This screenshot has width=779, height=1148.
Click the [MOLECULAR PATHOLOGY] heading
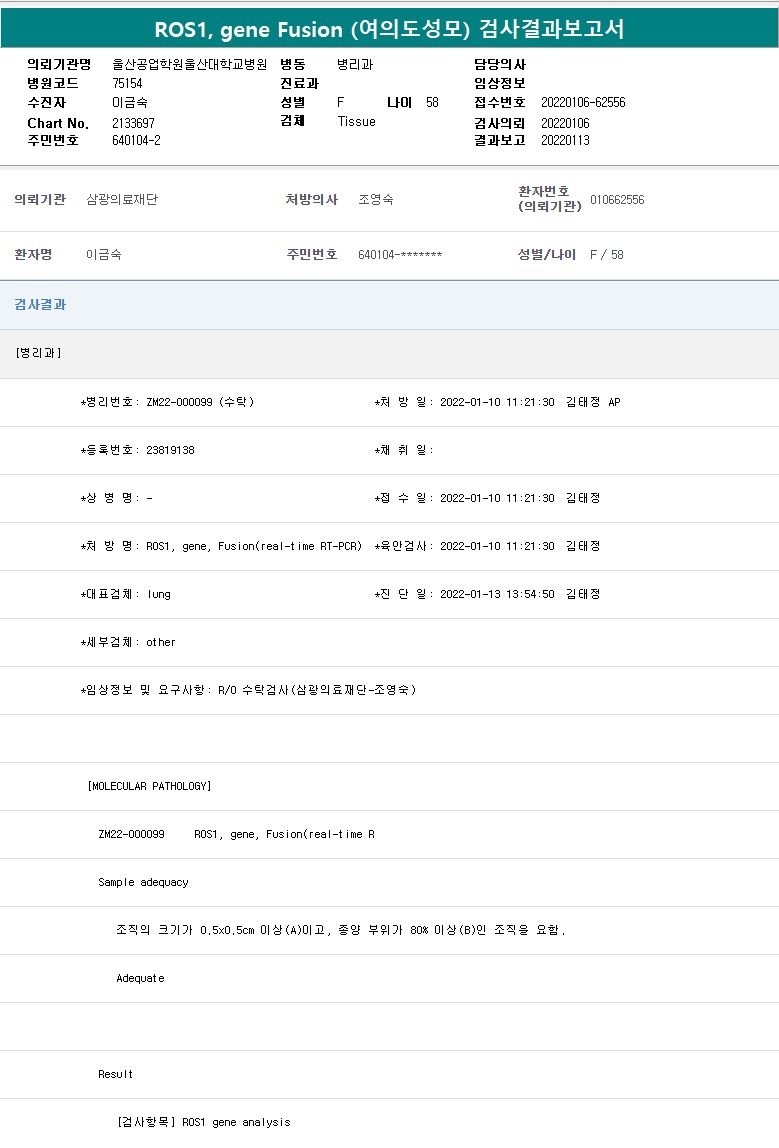(x=150, y=786)
